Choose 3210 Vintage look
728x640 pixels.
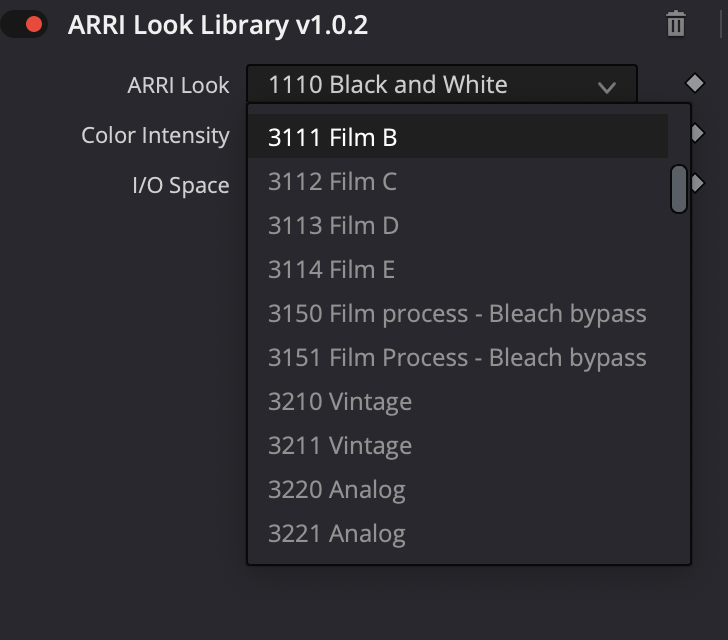458,401
